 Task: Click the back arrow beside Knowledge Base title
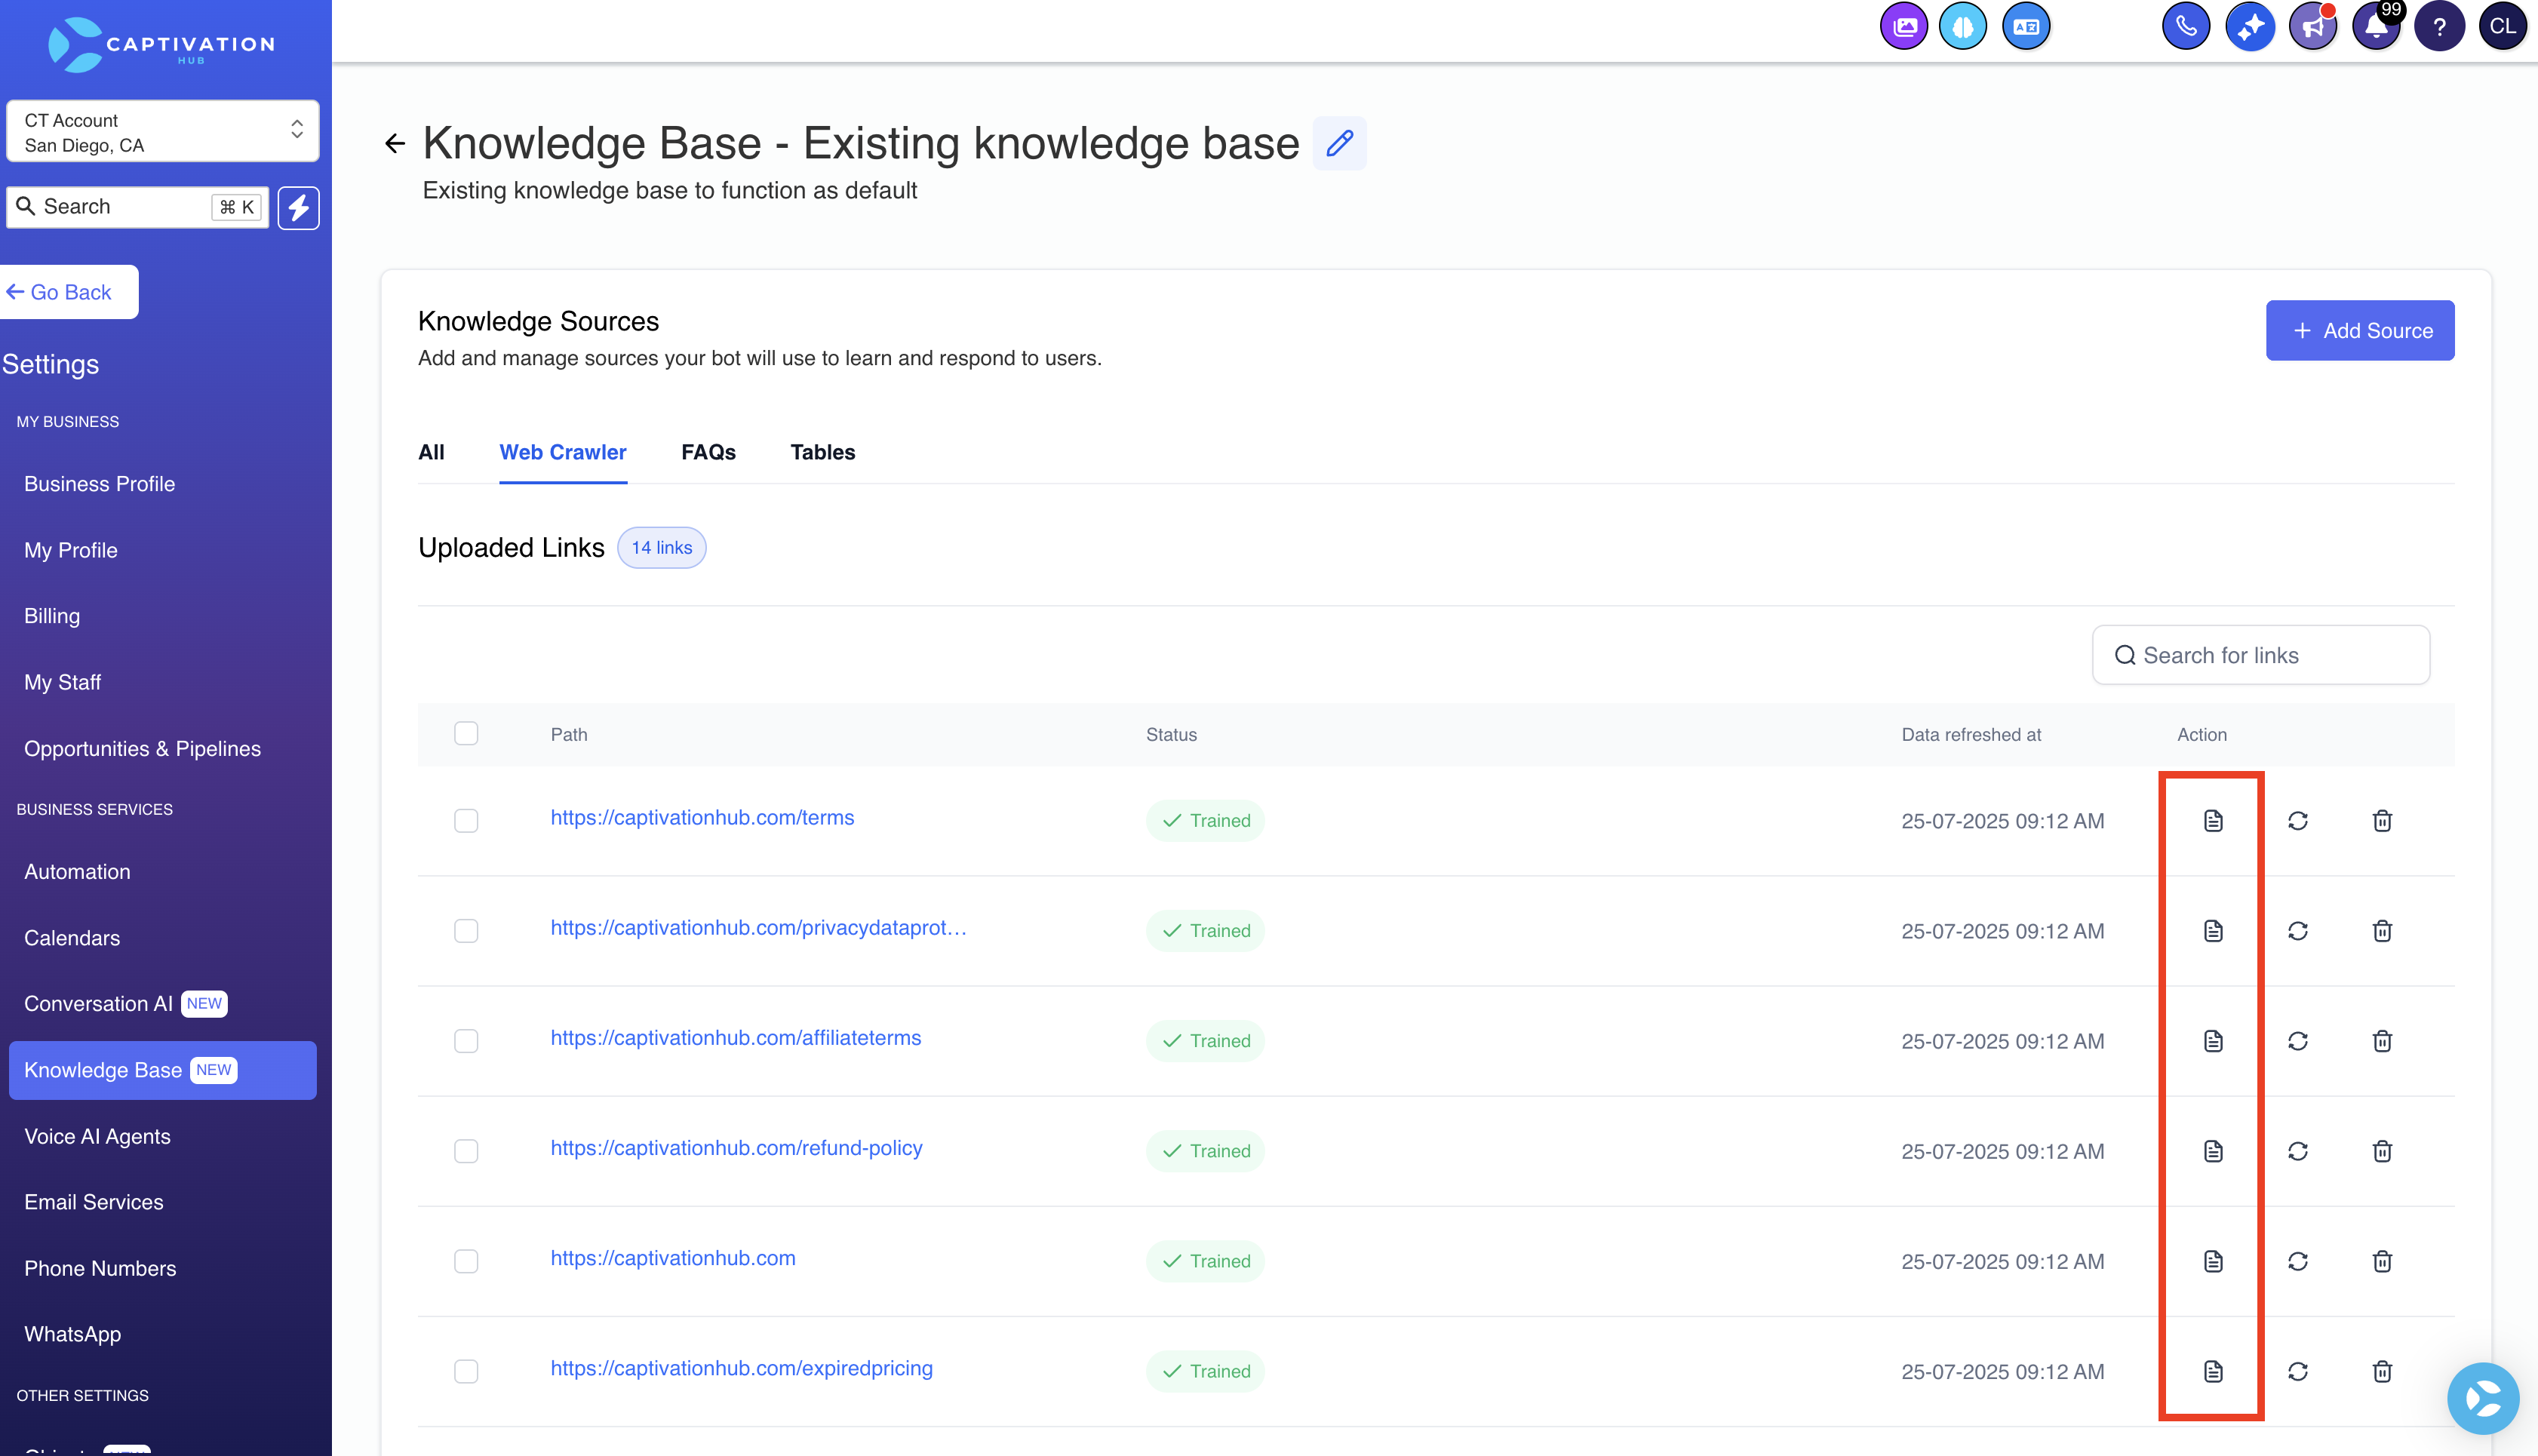coord(395,144)
